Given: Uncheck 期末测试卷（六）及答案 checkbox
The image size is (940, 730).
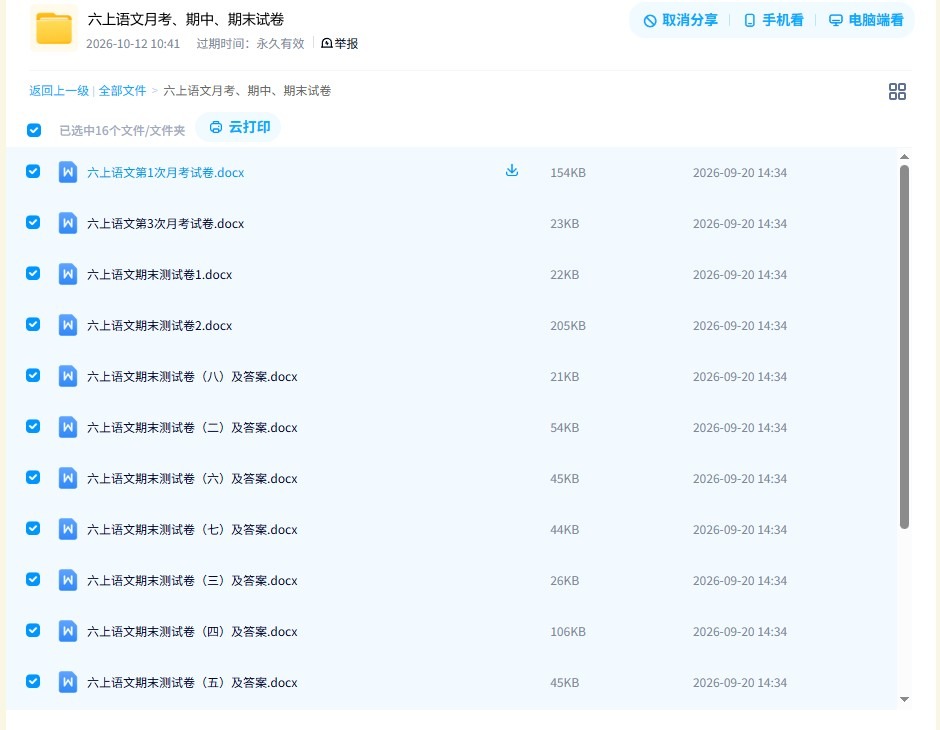Looking at the screenshot, I should (x=33, y=477).
